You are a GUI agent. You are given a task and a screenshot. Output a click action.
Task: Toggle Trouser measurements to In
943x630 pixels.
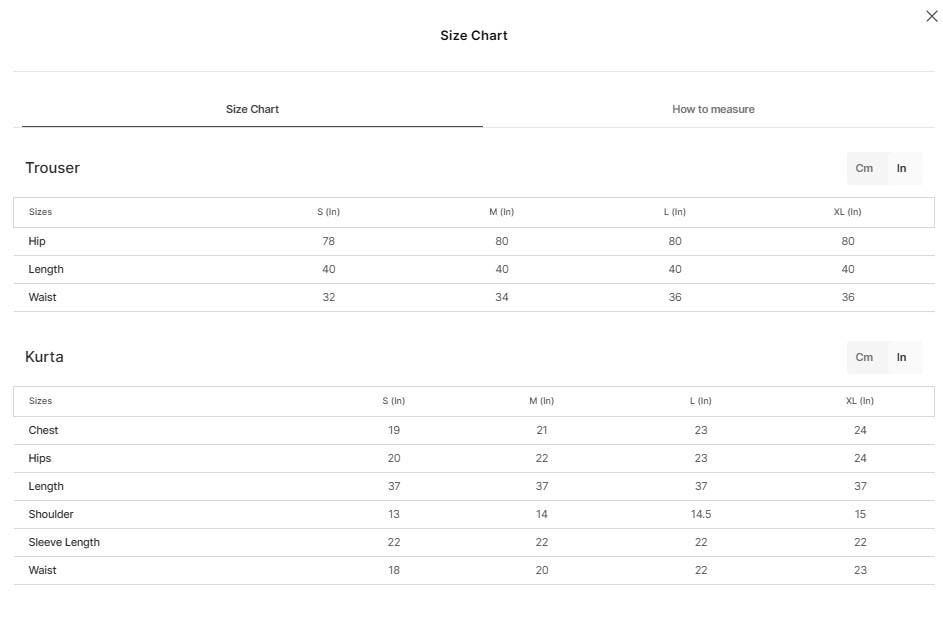pos(902,168)
